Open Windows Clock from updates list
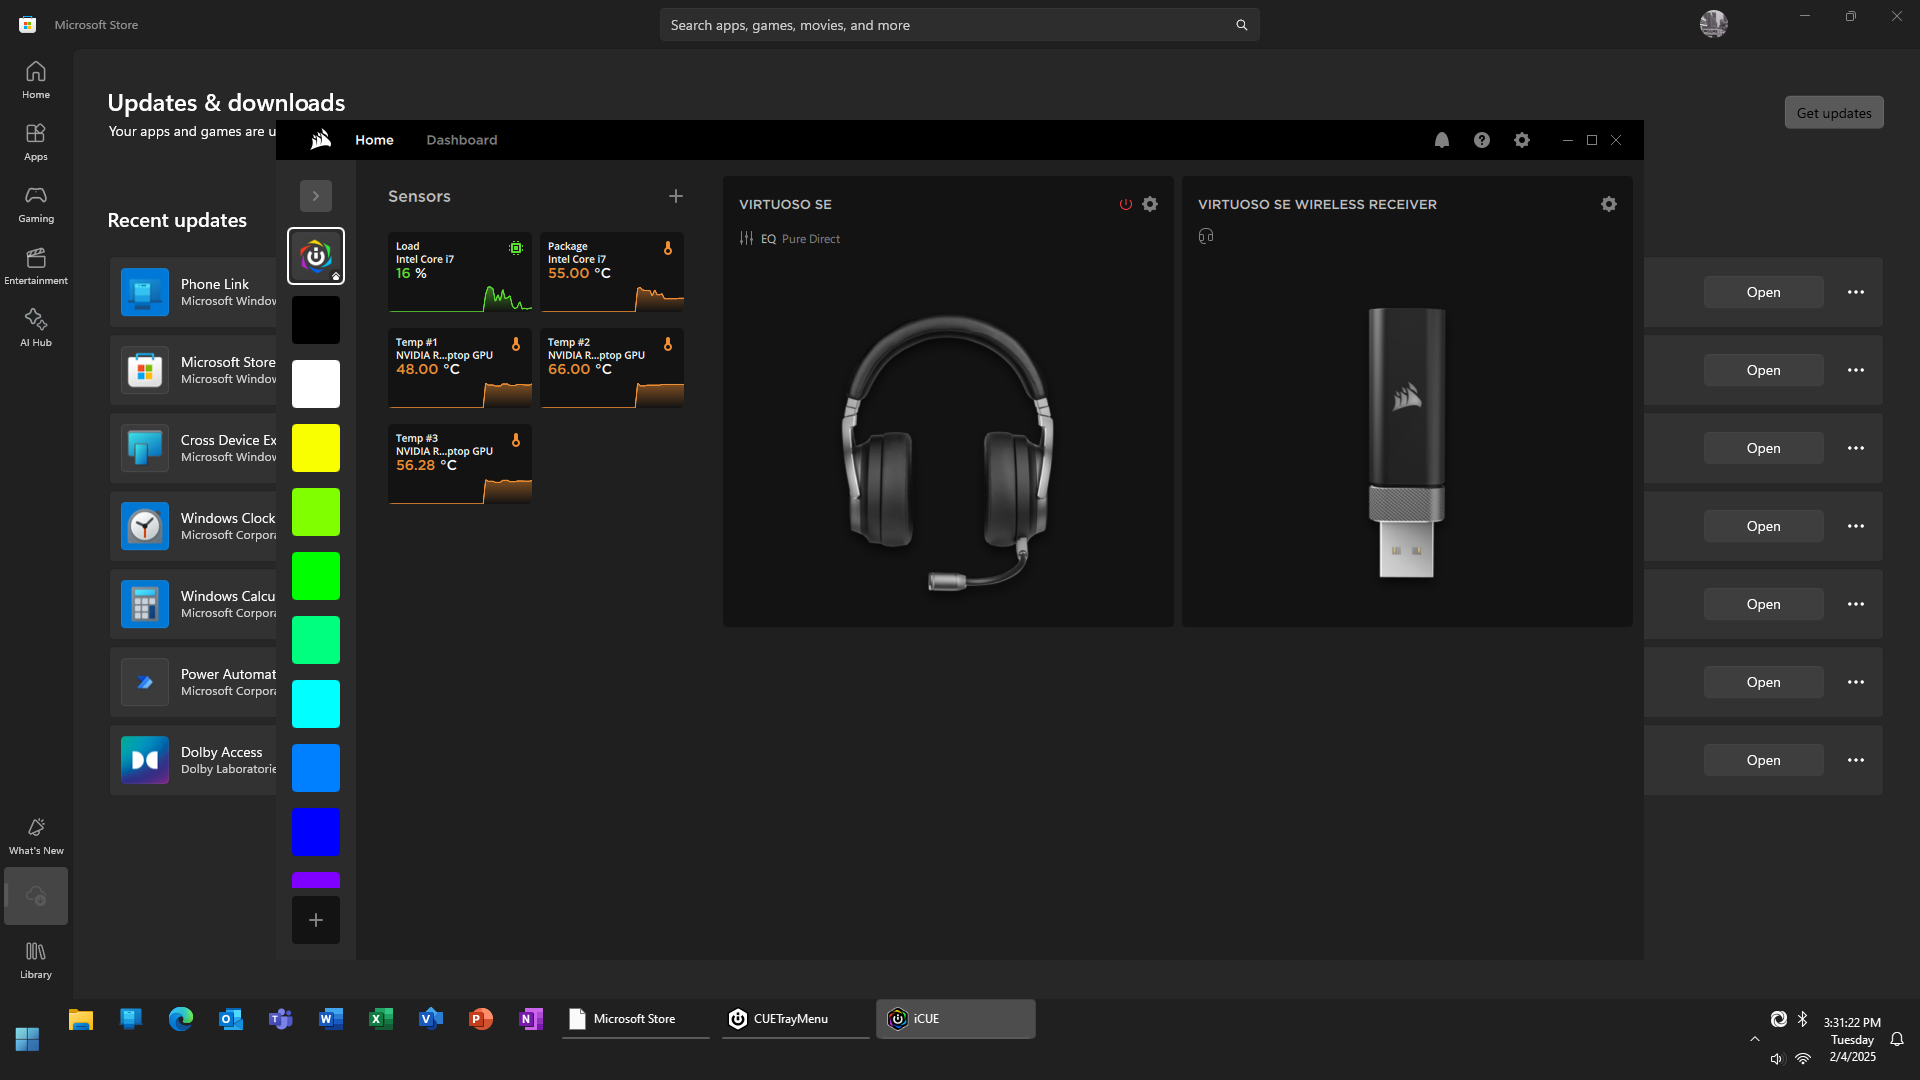The image size is (1920, 1080). pyautogui.click(x=1763, y=526)
